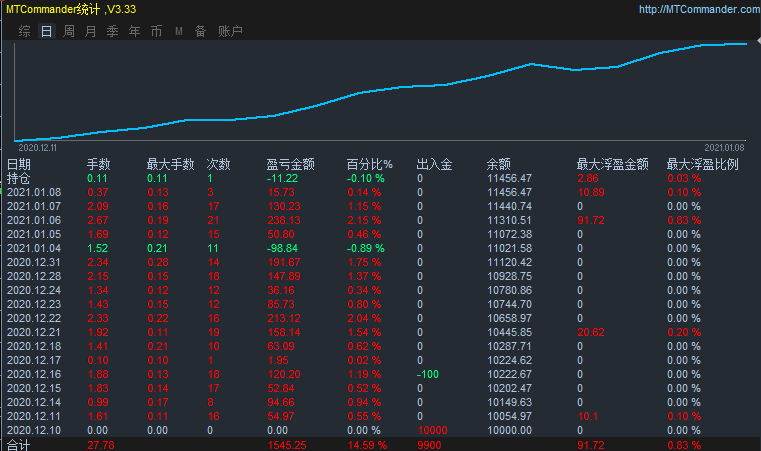This screenshot has height=451, width=761.
Task: Open the http://MTCommander.com link
Action: [x=699, y=9]
